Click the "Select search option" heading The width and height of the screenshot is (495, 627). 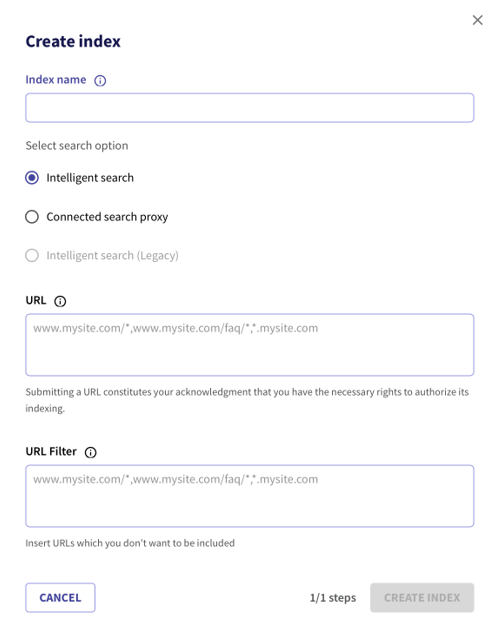click(77, 146)
